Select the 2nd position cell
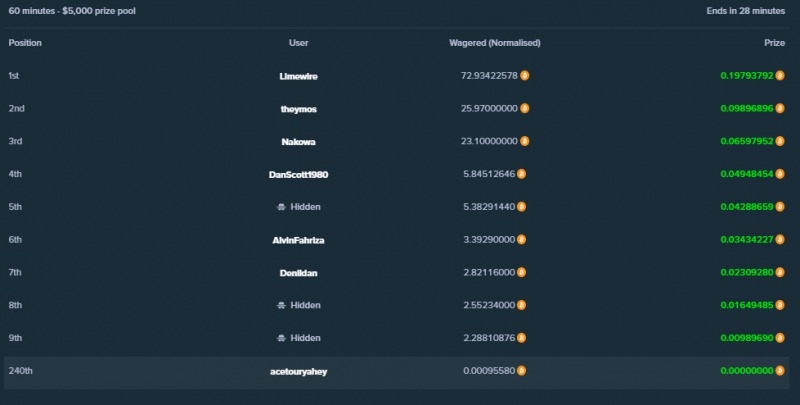The height and width of the screenshot is (405, 800). pos(16,108)
